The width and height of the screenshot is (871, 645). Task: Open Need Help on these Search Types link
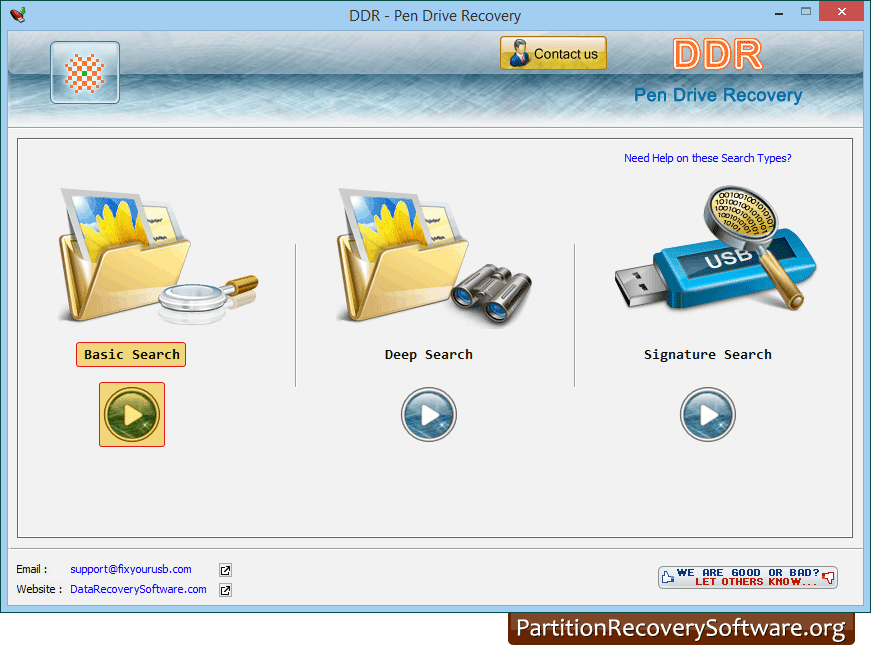tap(708, 158)
